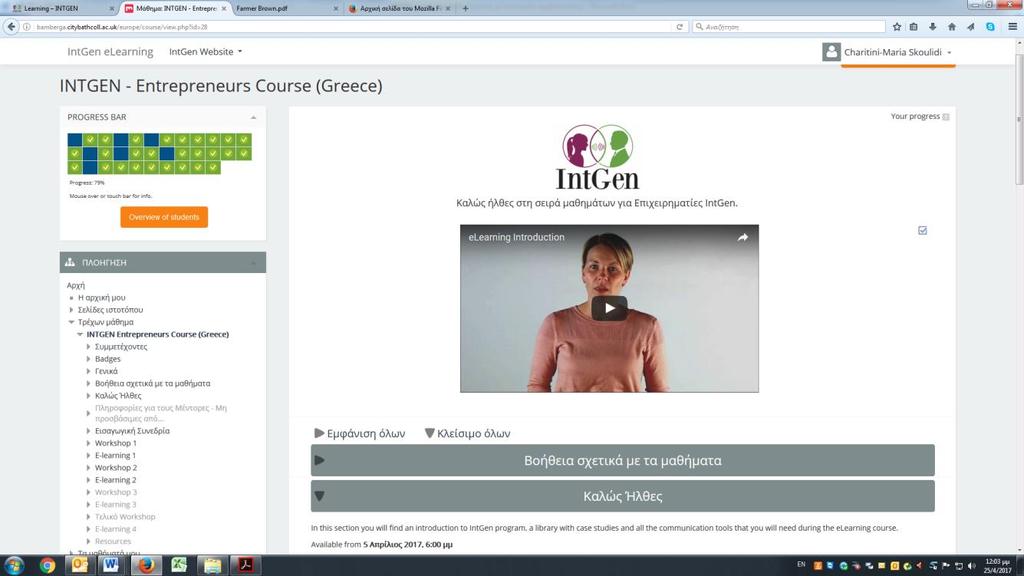The height and width of the screenshot is (576, 1024).
Task: Expand the Workshop 1 tree item arrow
Action: click(x=88, y=443)
